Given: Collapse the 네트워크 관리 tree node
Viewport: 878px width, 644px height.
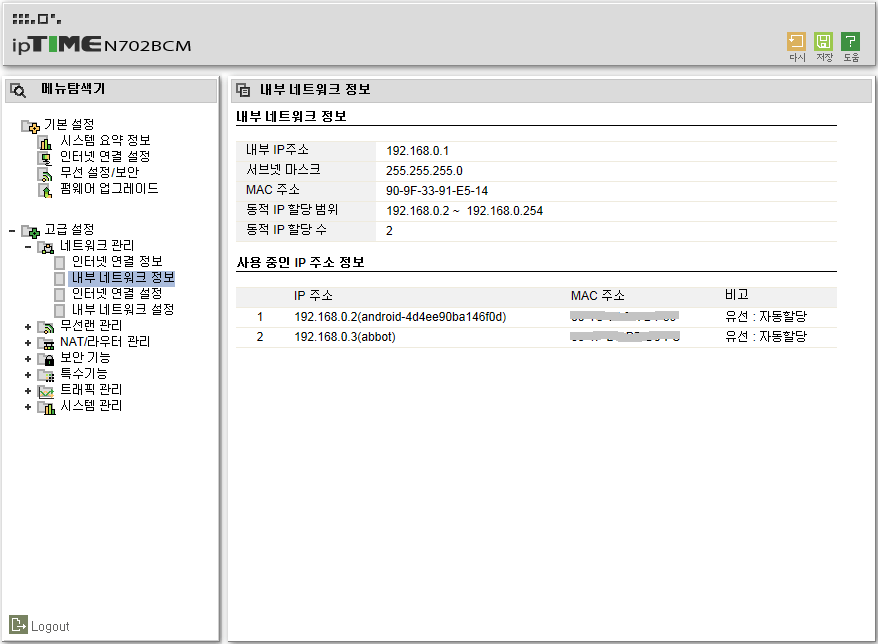Looking at the screenshot, I should [28, 247].
